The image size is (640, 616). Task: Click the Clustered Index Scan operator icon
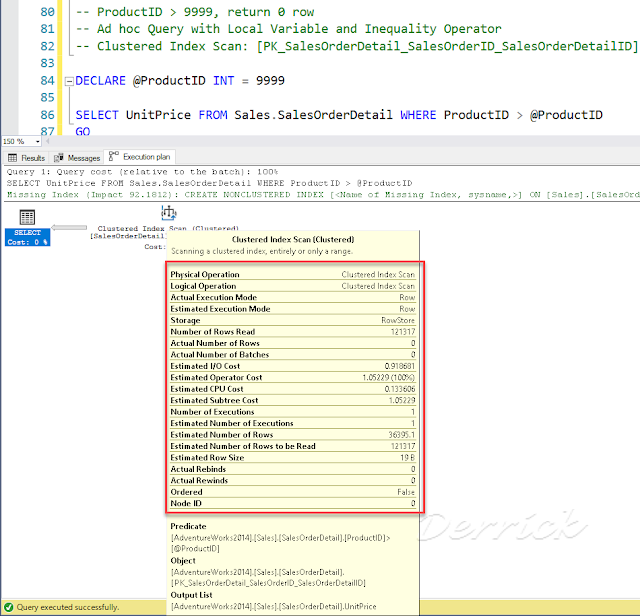click(x=169, y=213)
